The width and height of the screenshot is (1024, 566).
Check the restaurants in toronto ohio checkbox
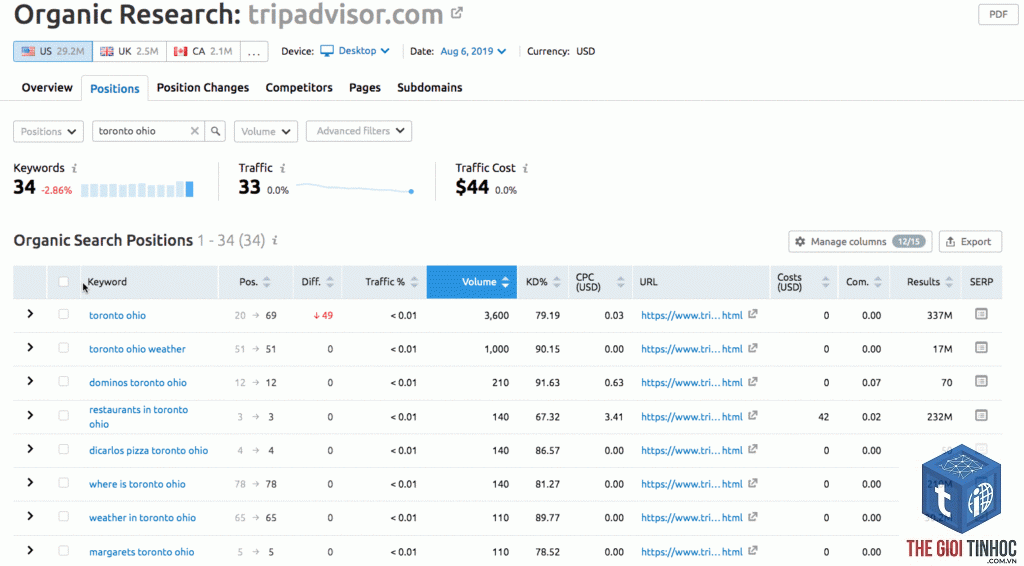pyautogui.click(x=63, y=415)
